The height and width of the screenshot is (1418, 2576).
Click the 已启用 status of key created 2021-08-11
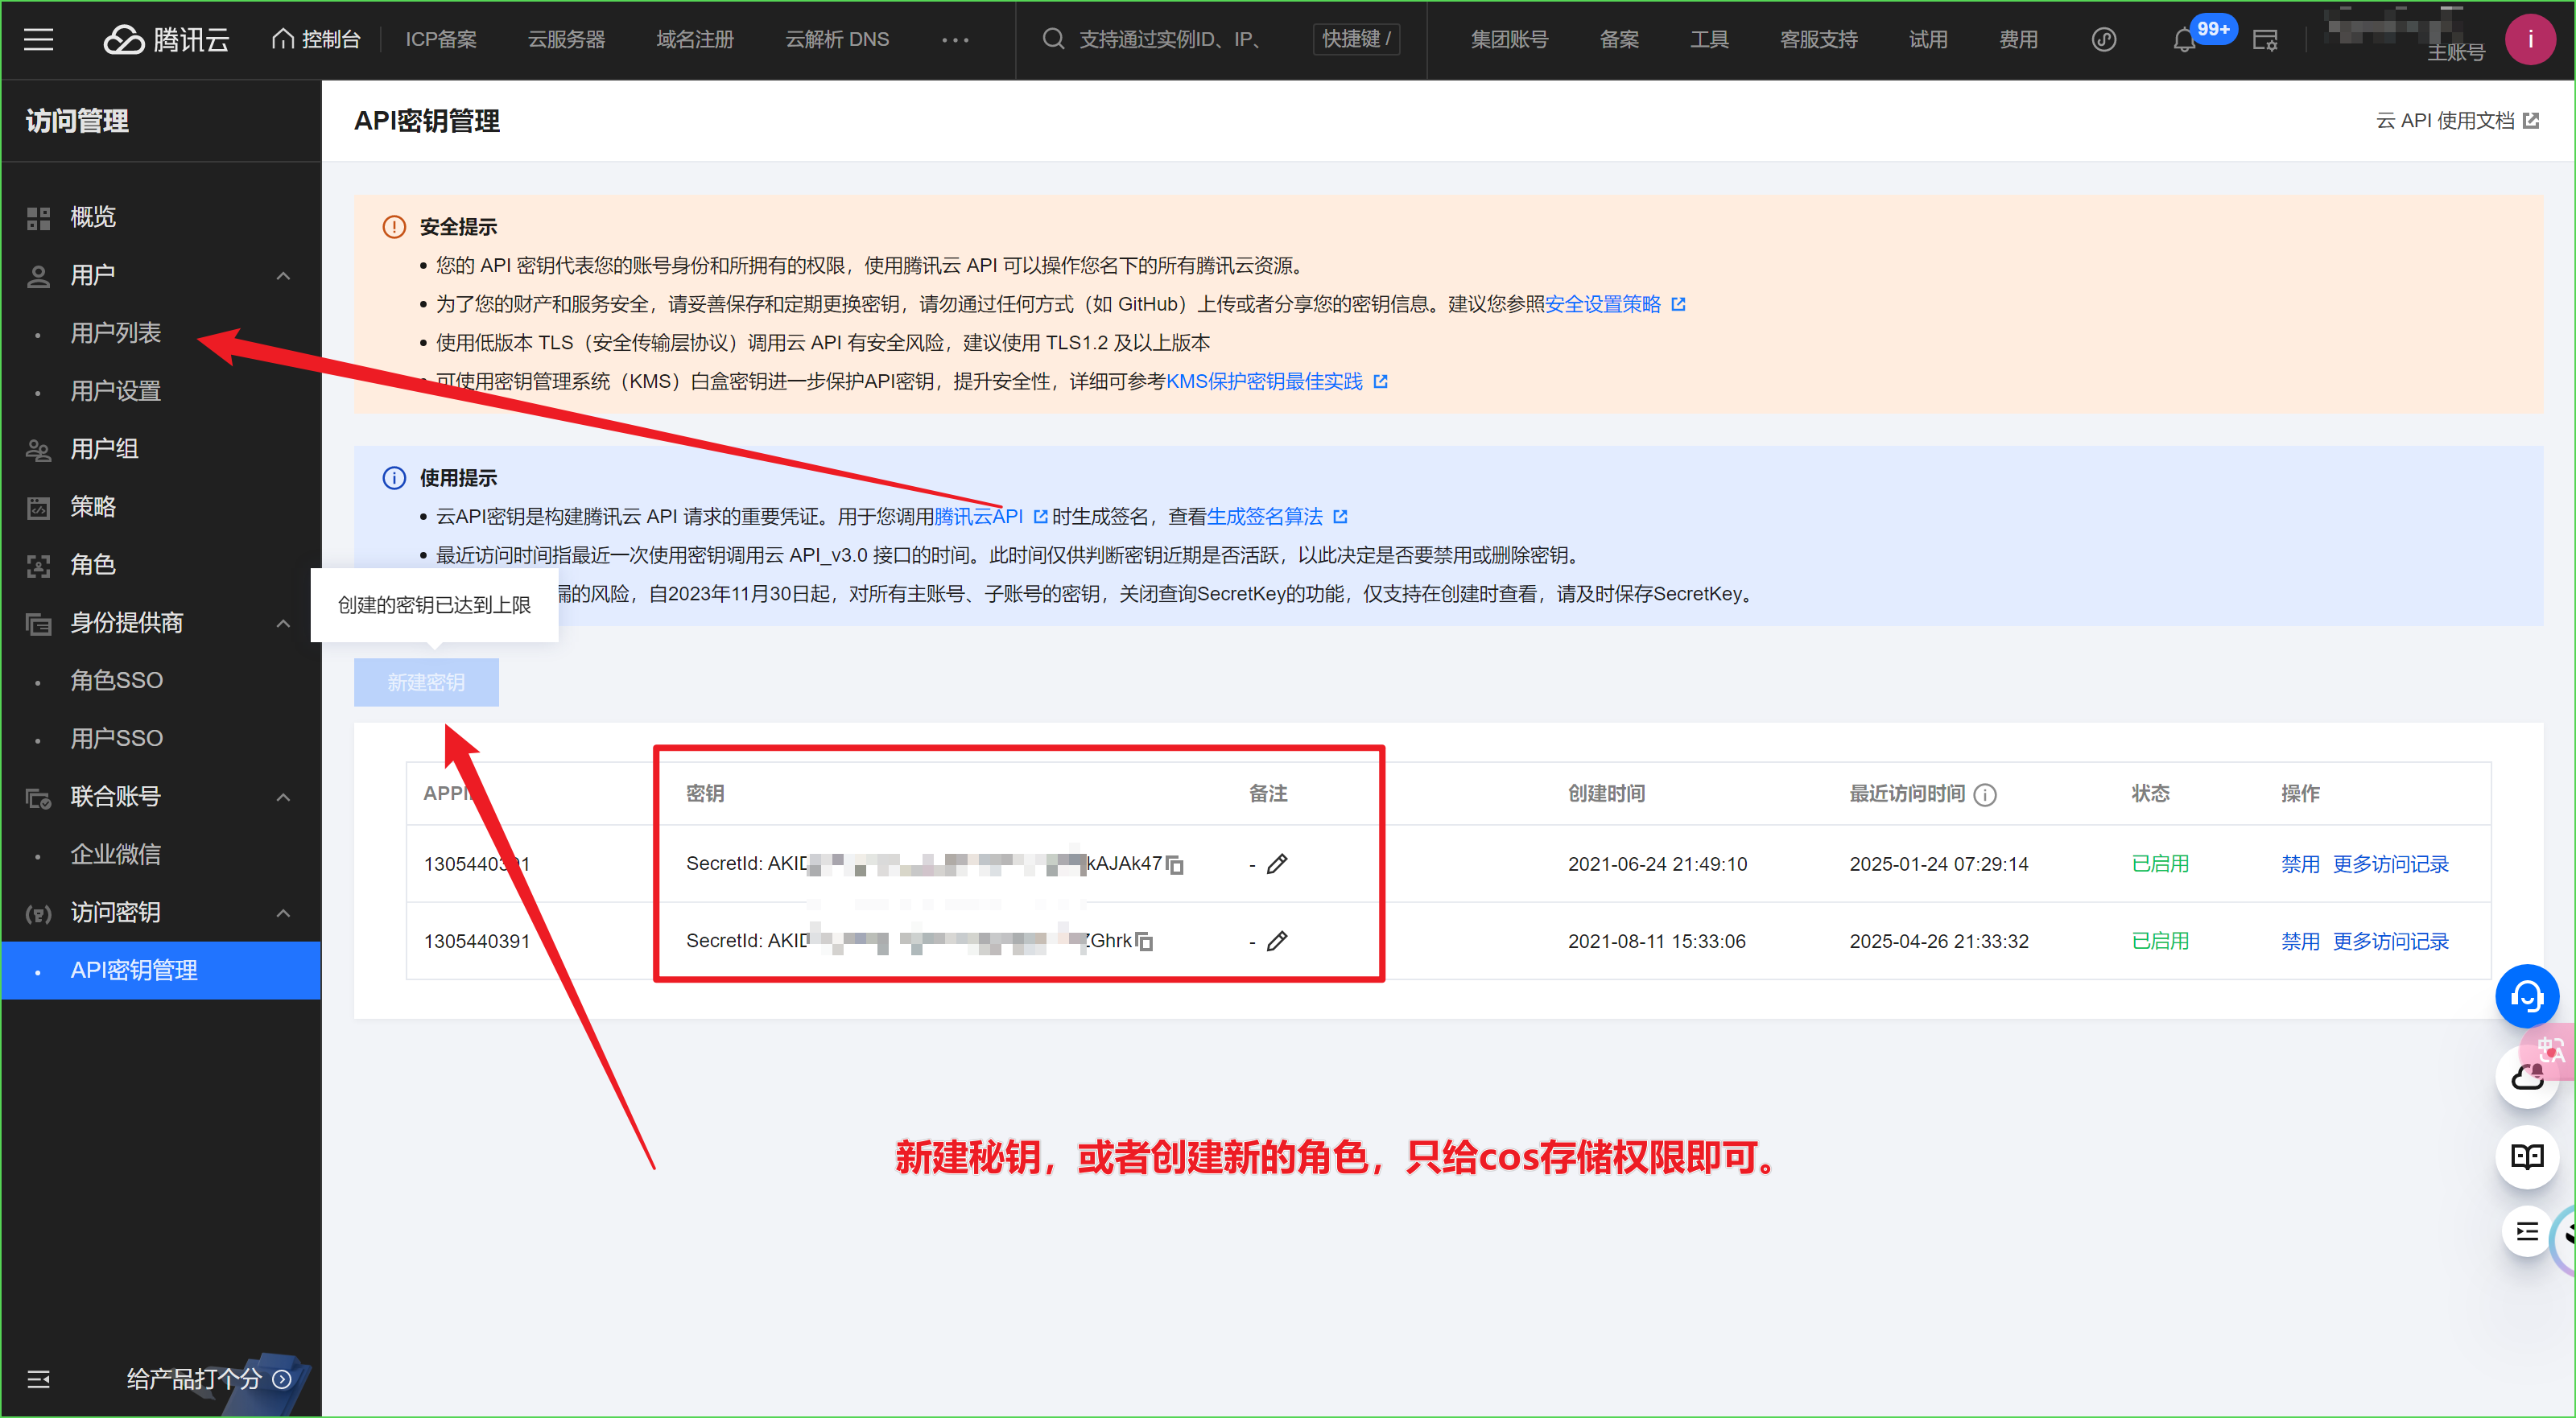[2160, 941]
